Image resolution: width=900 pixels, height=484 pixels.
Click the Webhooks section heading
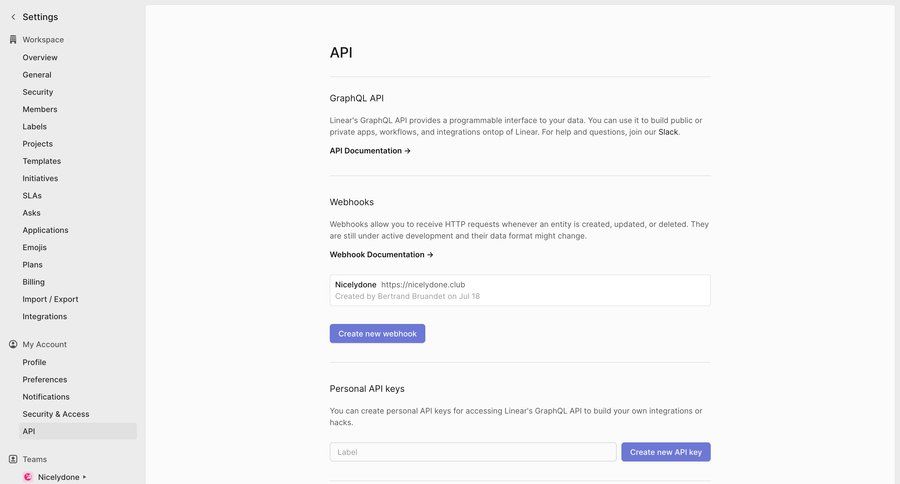351,202
